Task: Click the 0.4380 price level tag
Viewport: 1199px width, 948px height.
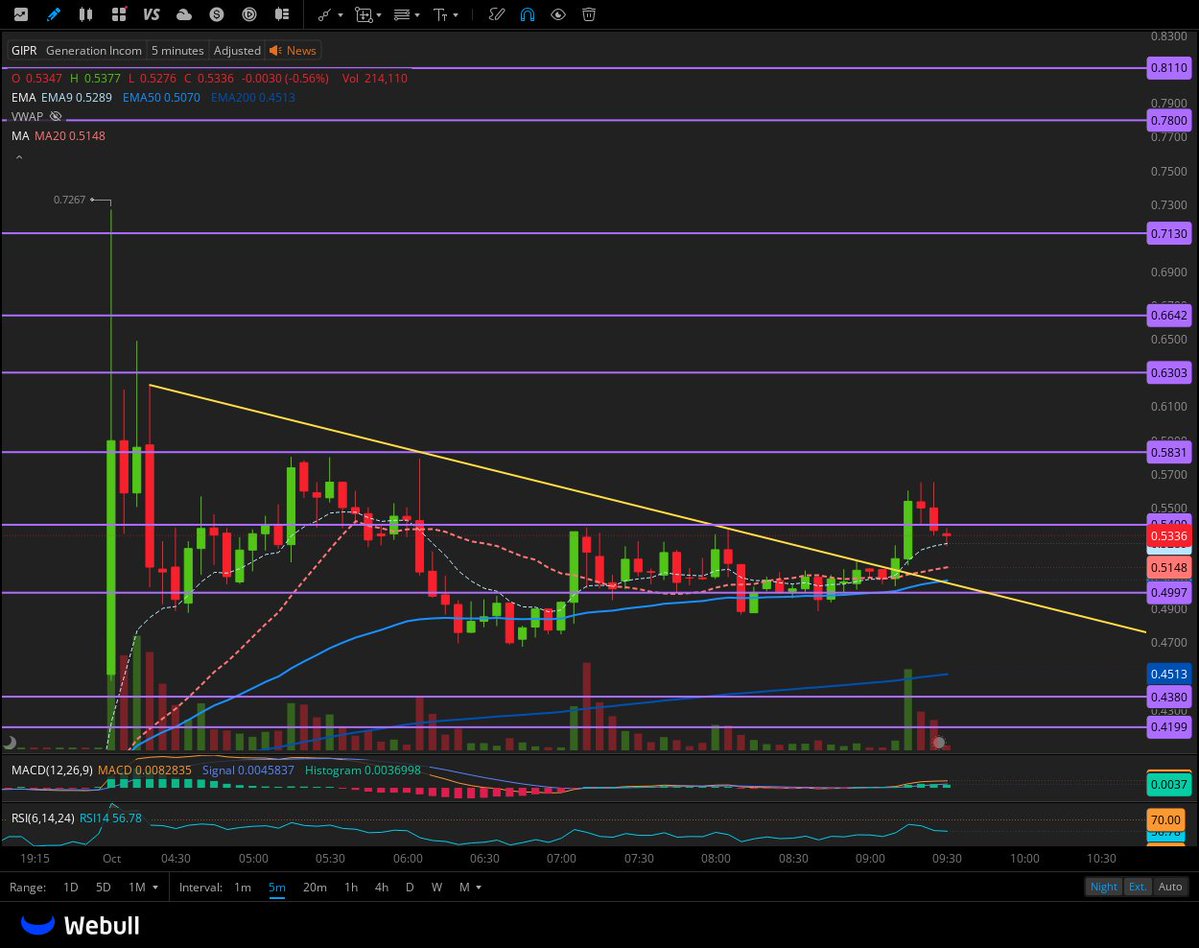Action: pyautogui.click(x=1169, y=696)
